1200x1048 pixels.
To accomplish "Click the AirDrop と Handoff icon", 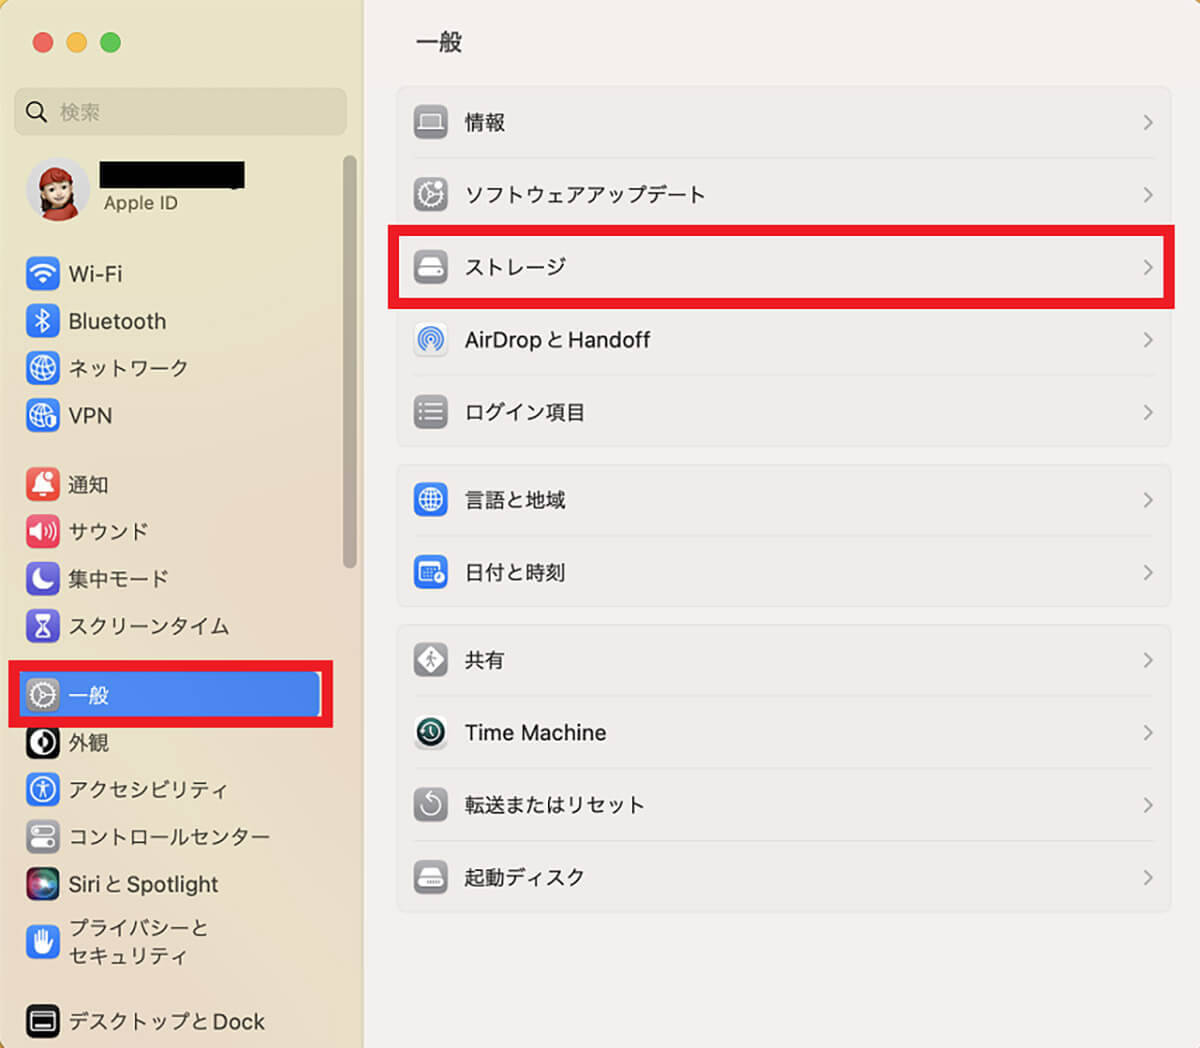I will 431,340.
